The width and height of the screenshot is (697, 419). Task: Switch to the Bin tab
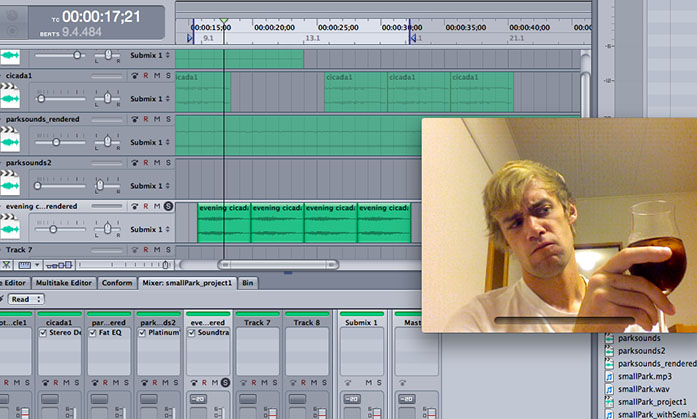pos(247,283)
